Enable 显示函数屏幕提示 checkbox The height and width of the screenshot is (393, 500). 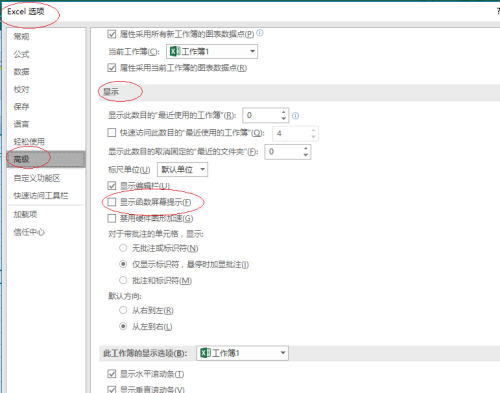(112, 202)
